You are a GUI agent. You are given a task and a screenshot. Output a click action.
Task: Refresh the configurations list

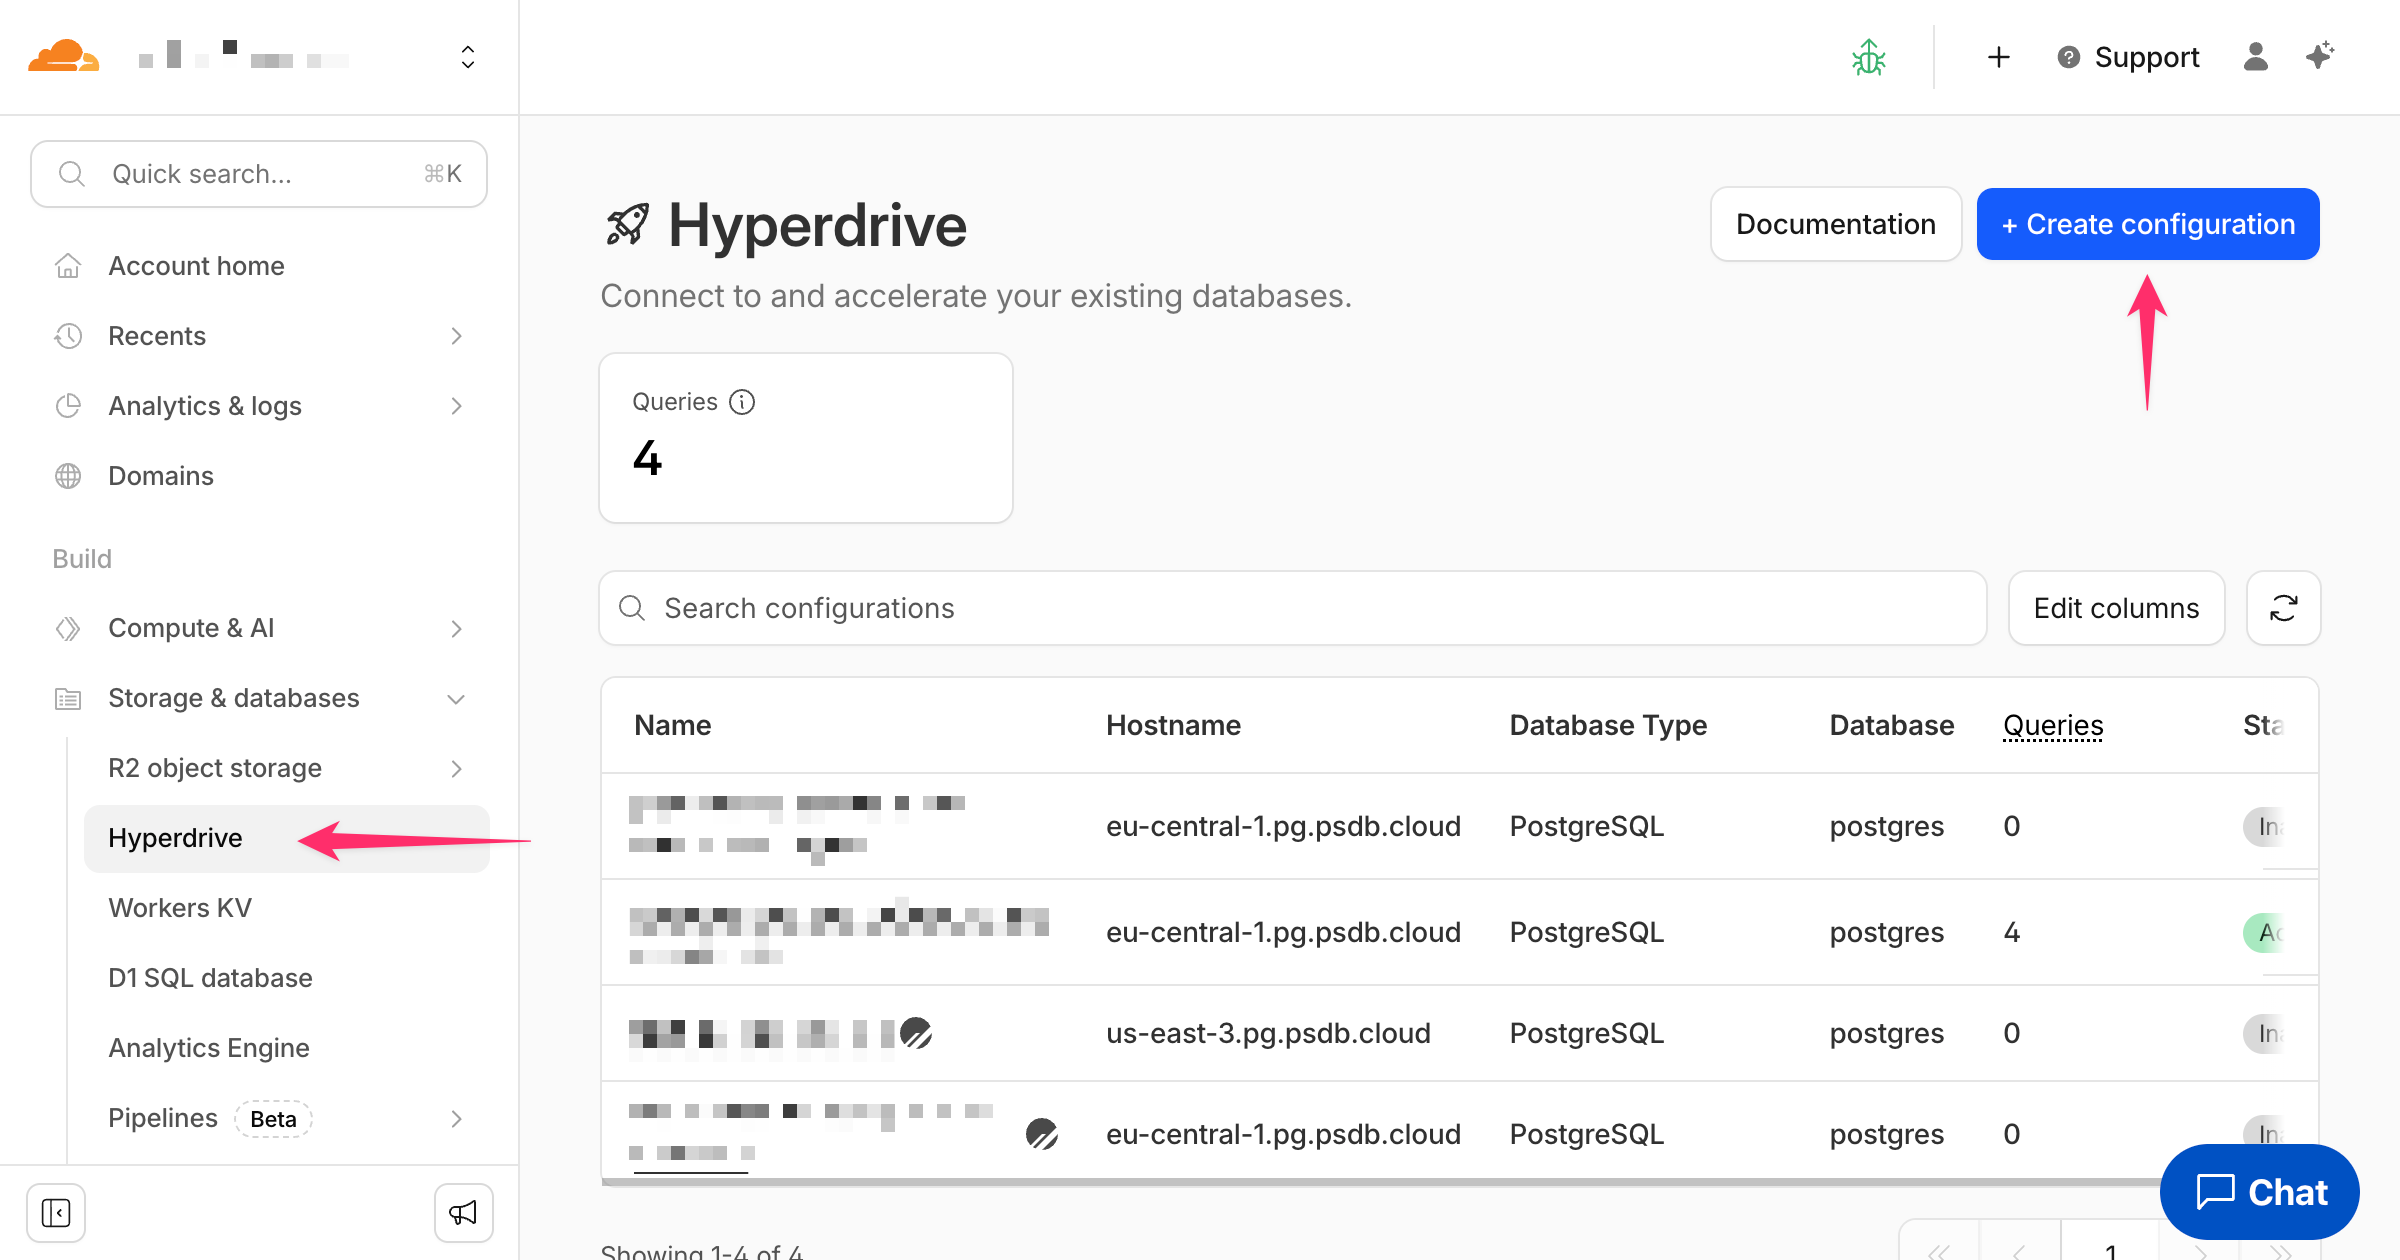pos(2283,608)
